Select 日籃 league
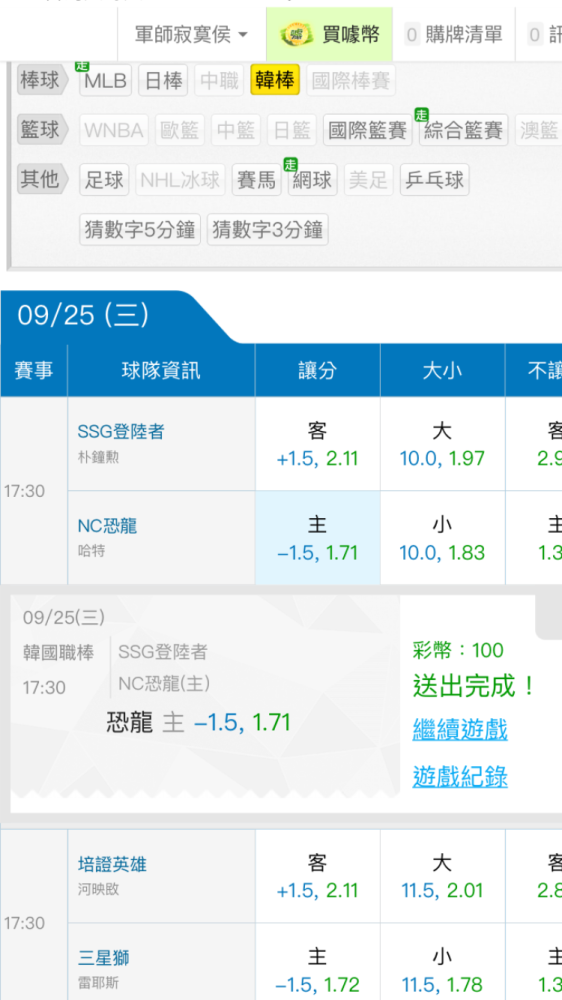Viewport: 562px width, 1000px height. point(292,130)
